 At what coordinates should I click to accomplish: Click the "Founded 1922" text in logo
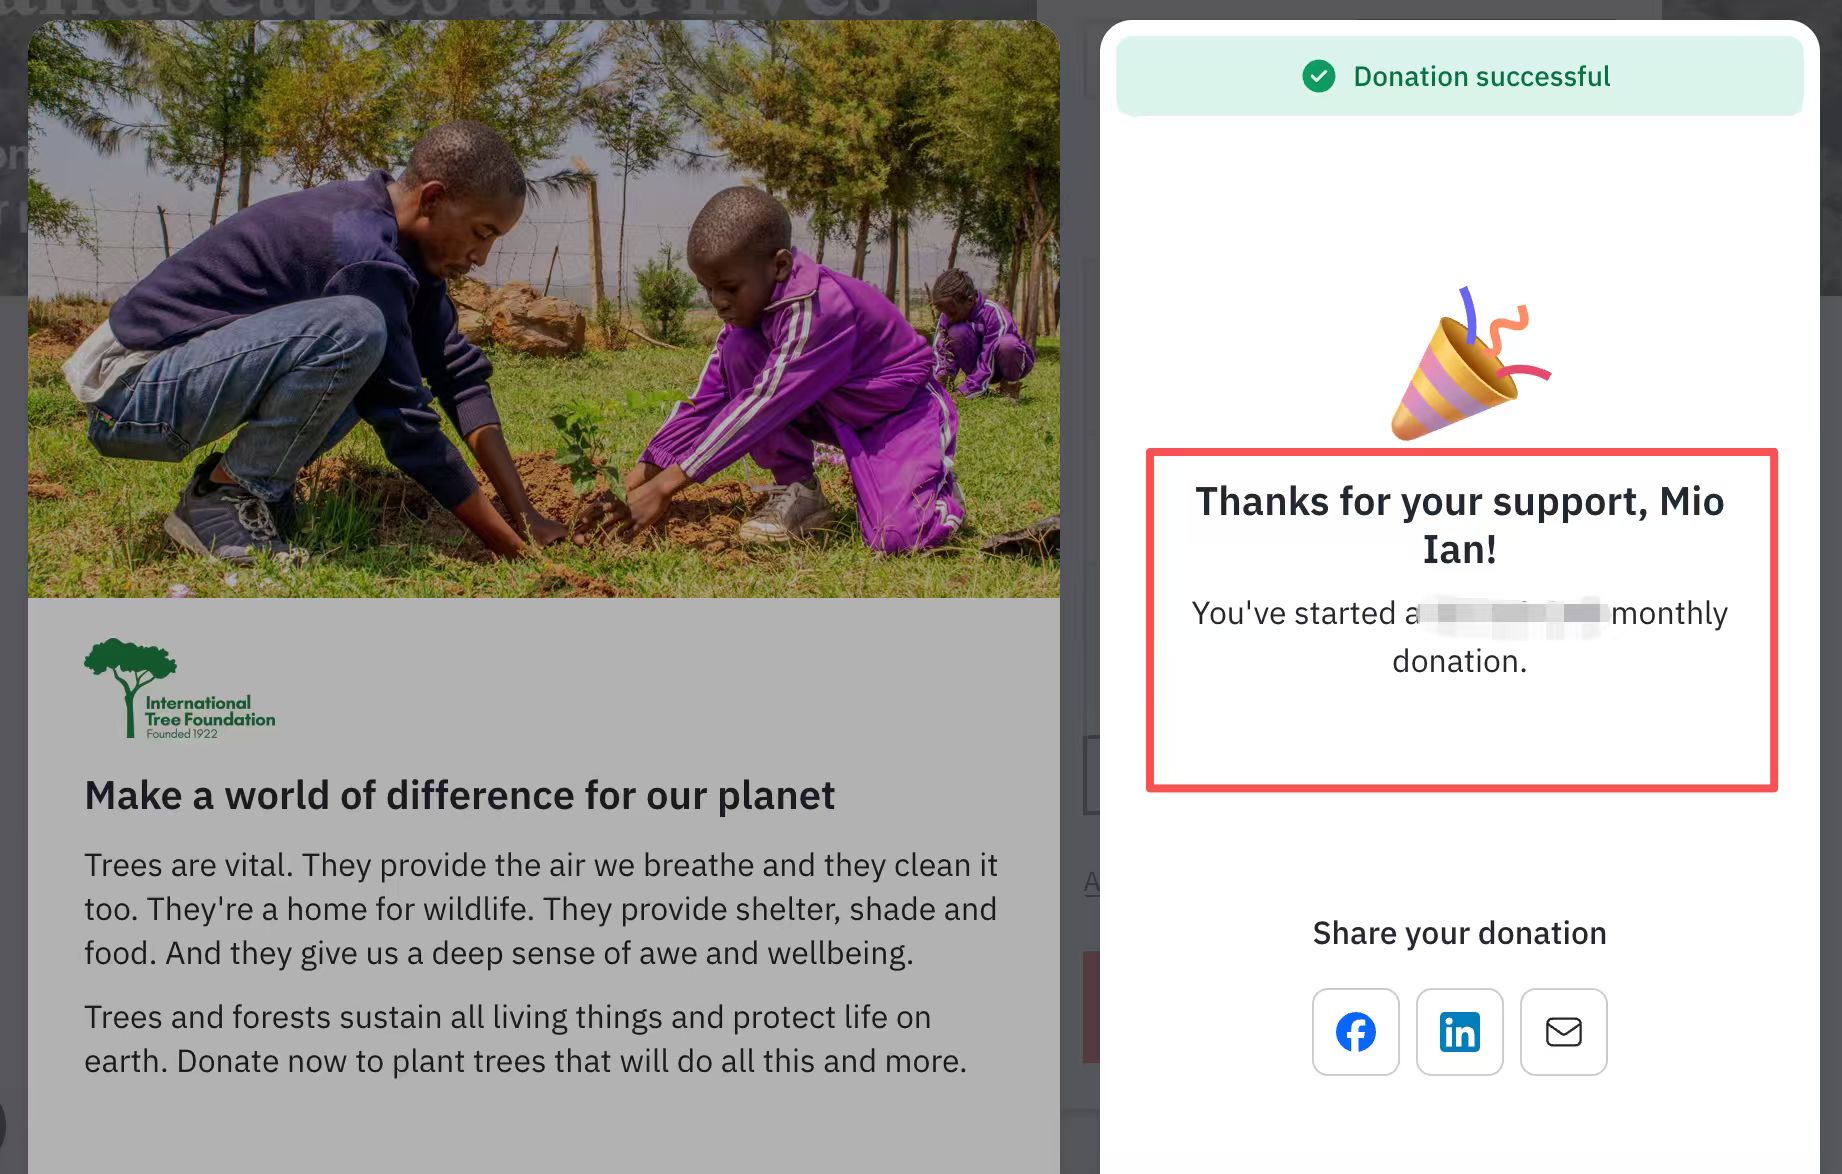pyautogui.click(x=181, y=734)
